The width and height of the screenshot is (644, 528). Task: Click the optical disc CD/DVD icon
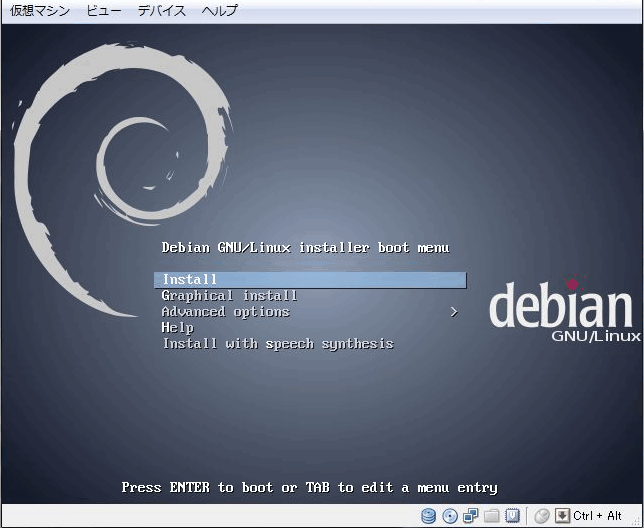[450, 516]
